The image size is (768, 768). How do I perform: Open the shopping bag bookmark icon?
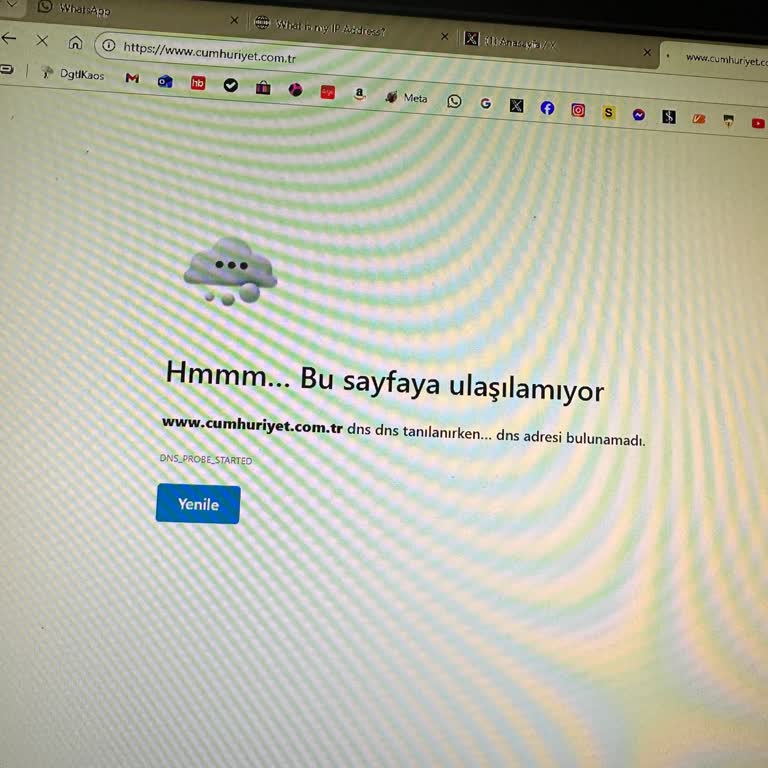[x=263, y=88]
